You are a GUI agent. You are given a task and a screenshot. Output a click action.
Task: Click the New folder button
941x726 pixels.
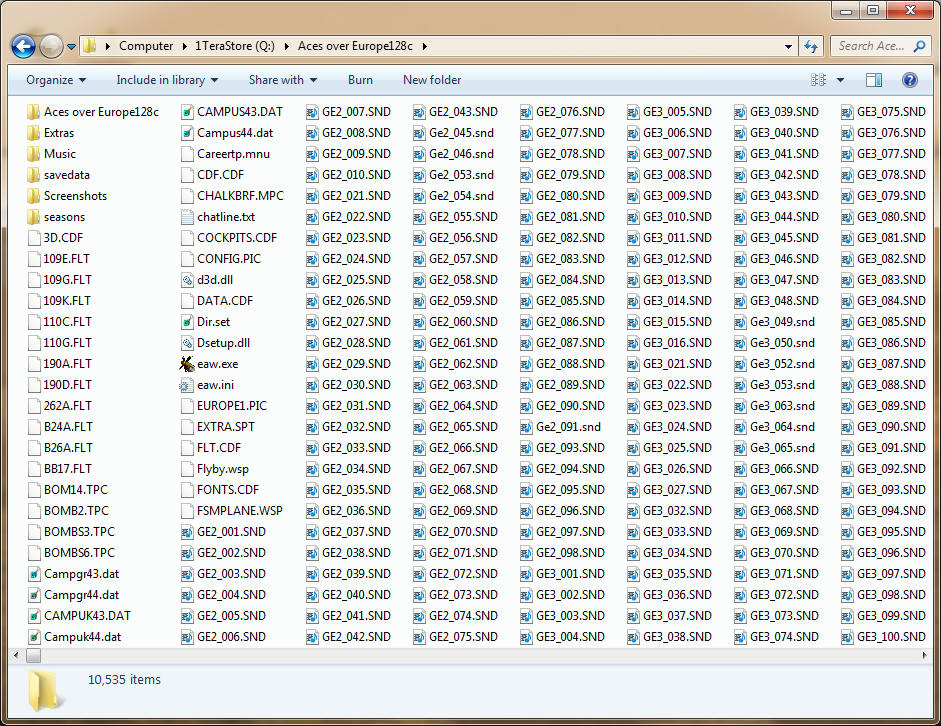pos(432,80)
